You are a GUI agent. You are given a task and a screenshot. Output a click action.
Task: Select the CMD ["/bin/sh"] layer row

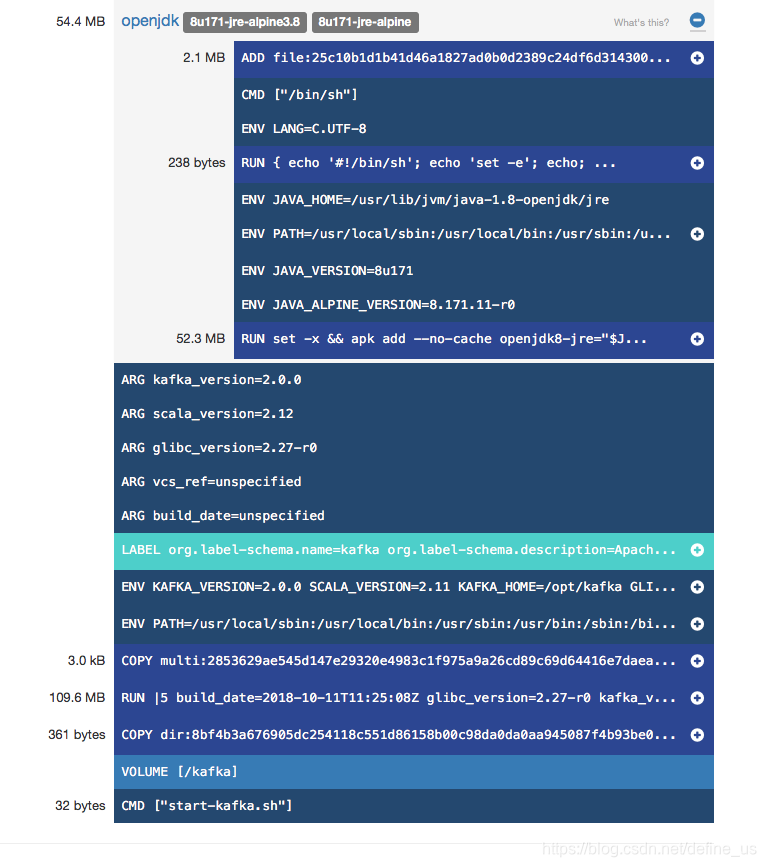pyautogui.click(x=473, y=95)
